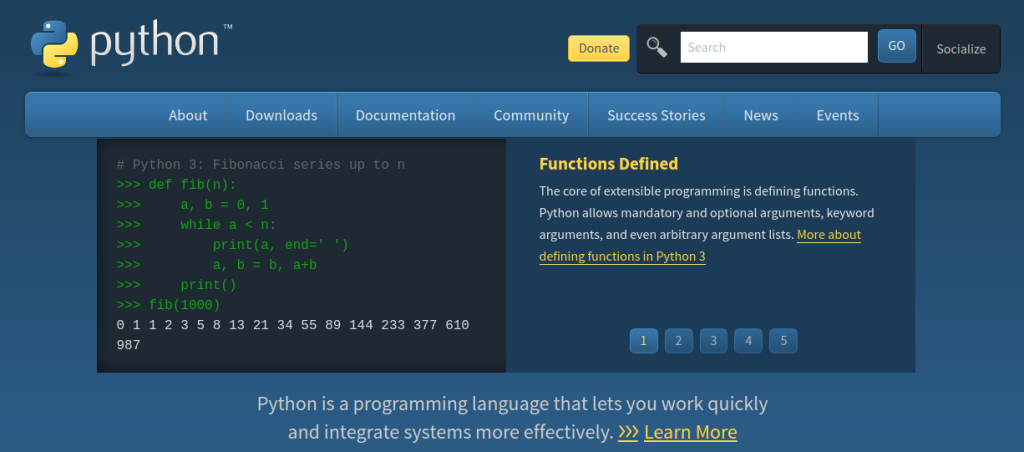This screenshot has width=1024, height=452.
Task: Switch to carousel slide 2
Action: coord(679,340)
